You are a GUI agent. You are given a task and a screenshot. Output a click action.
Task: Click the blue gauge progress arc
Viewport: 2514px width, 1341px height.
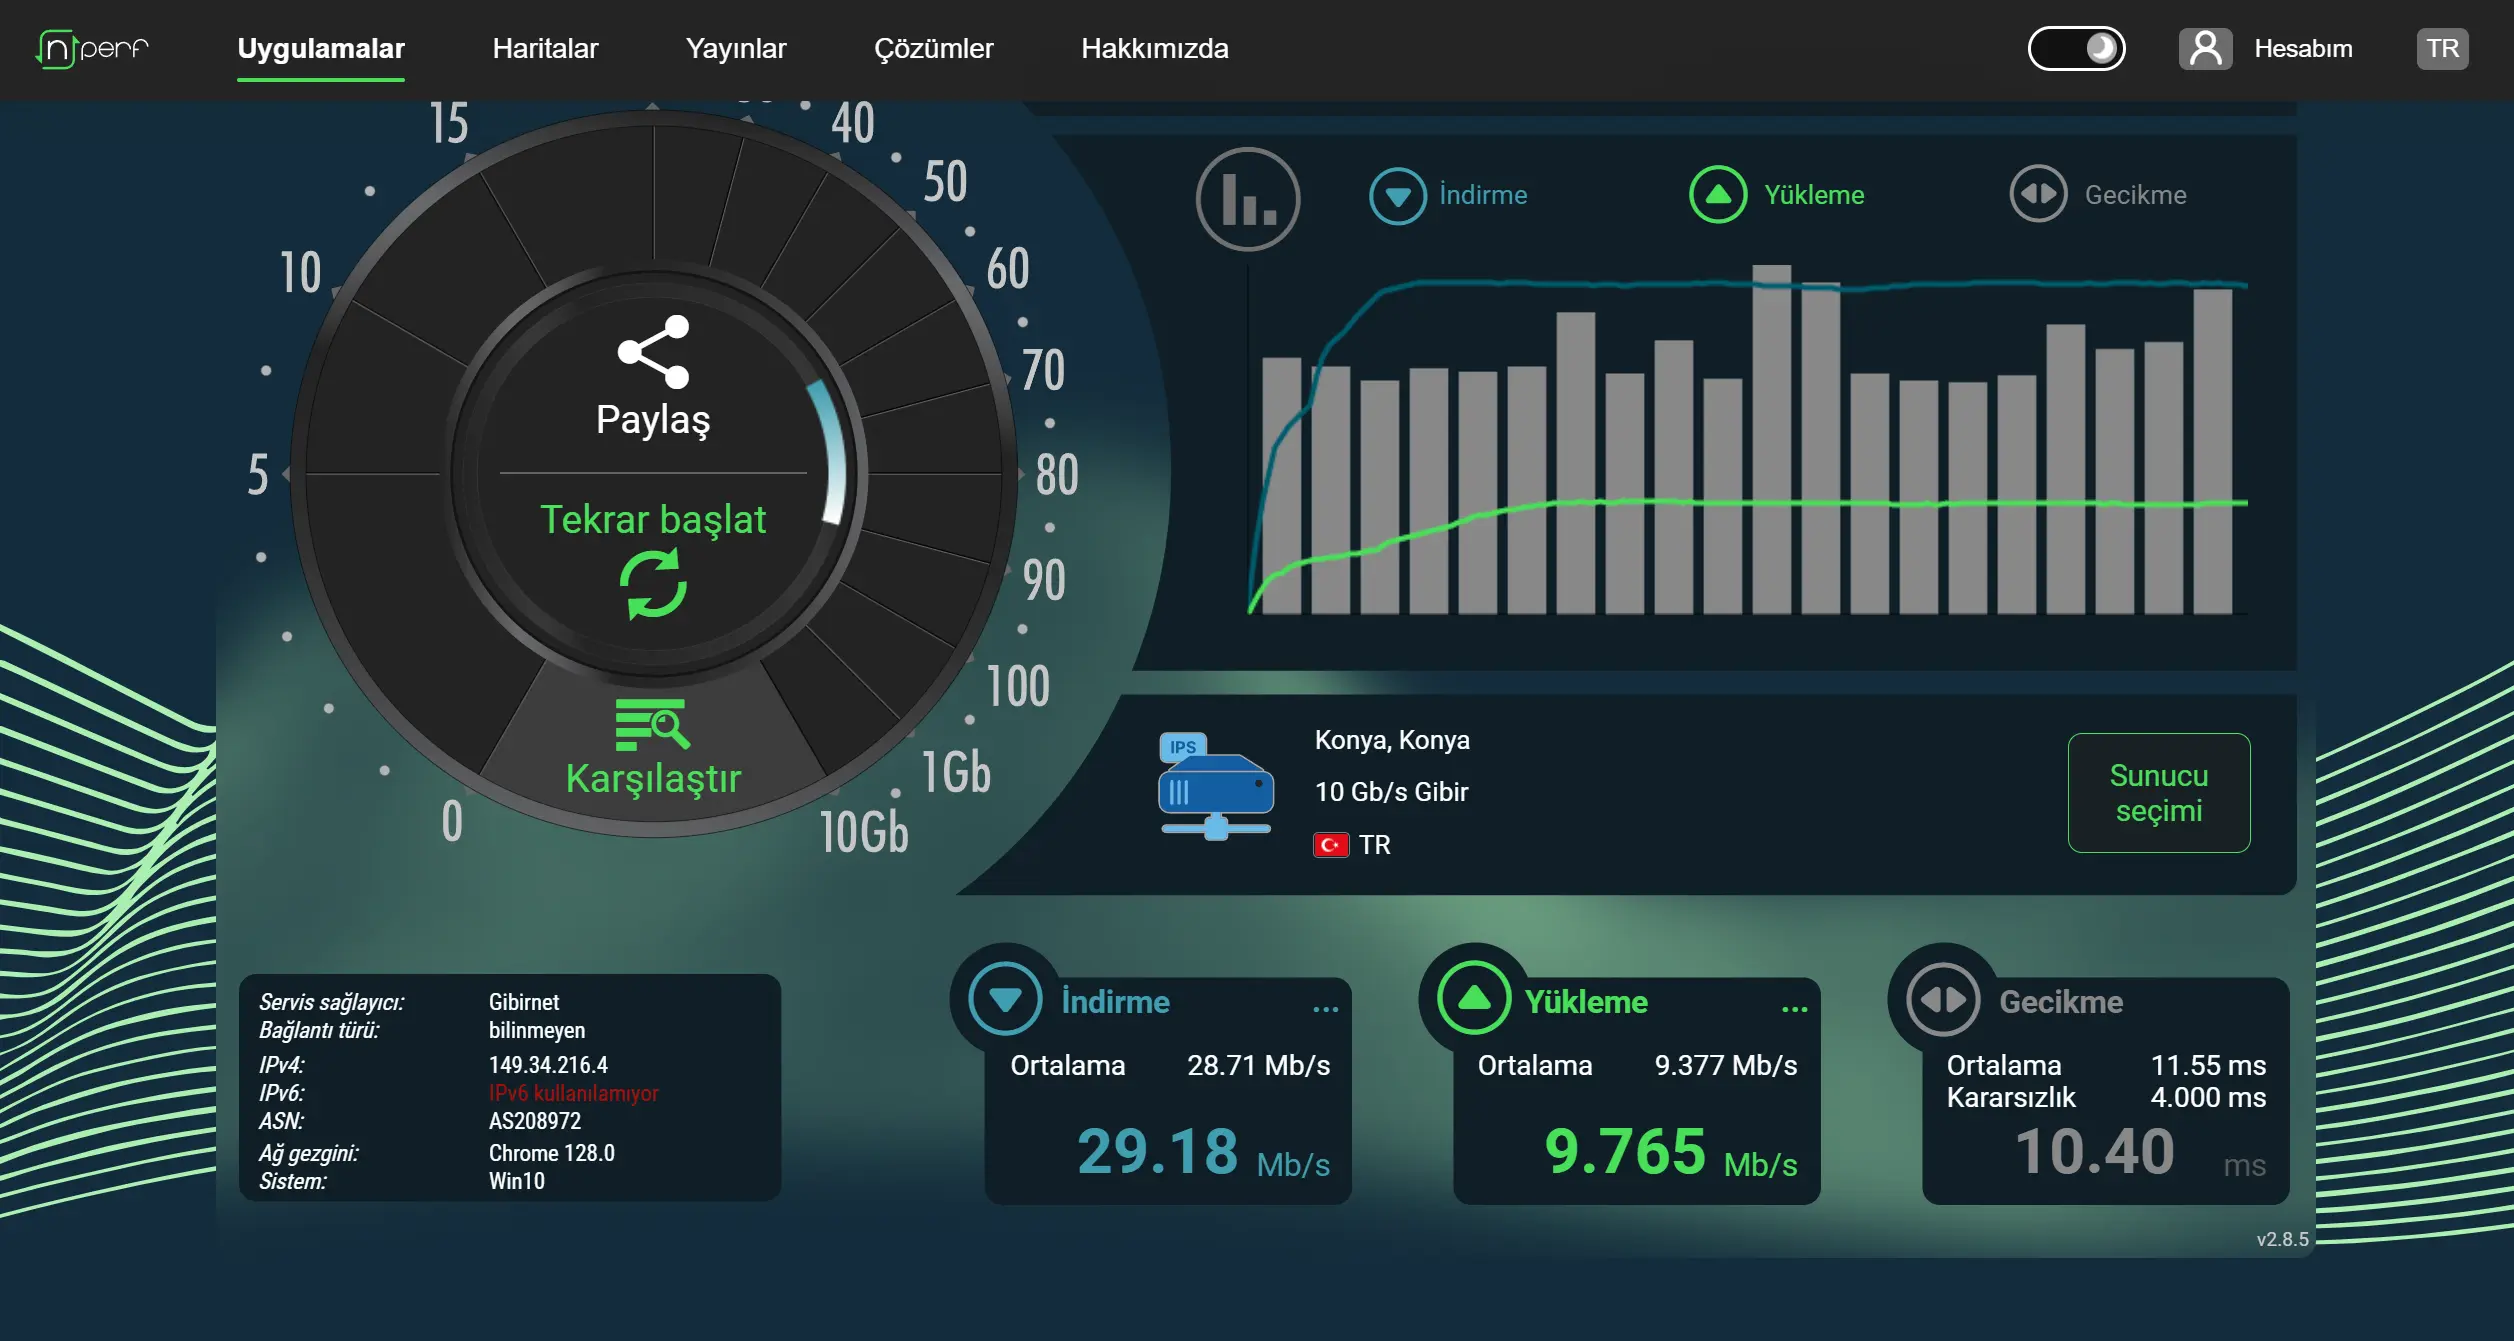tap(832, 452)
